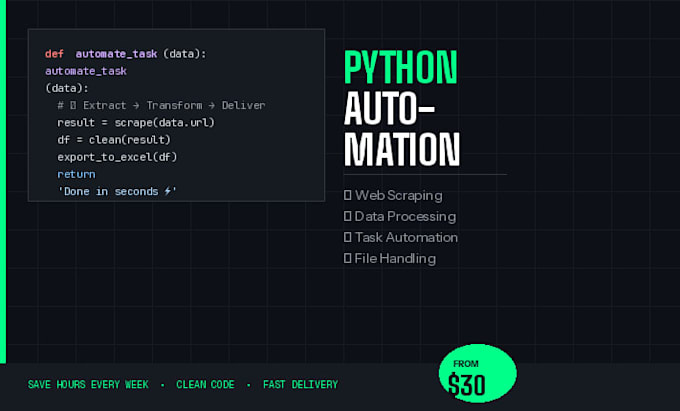Image resolution: width=680 pixels, height=411 pixels.
Task: Select the 'File Handling' list item
Action: (x=390, y=258)
